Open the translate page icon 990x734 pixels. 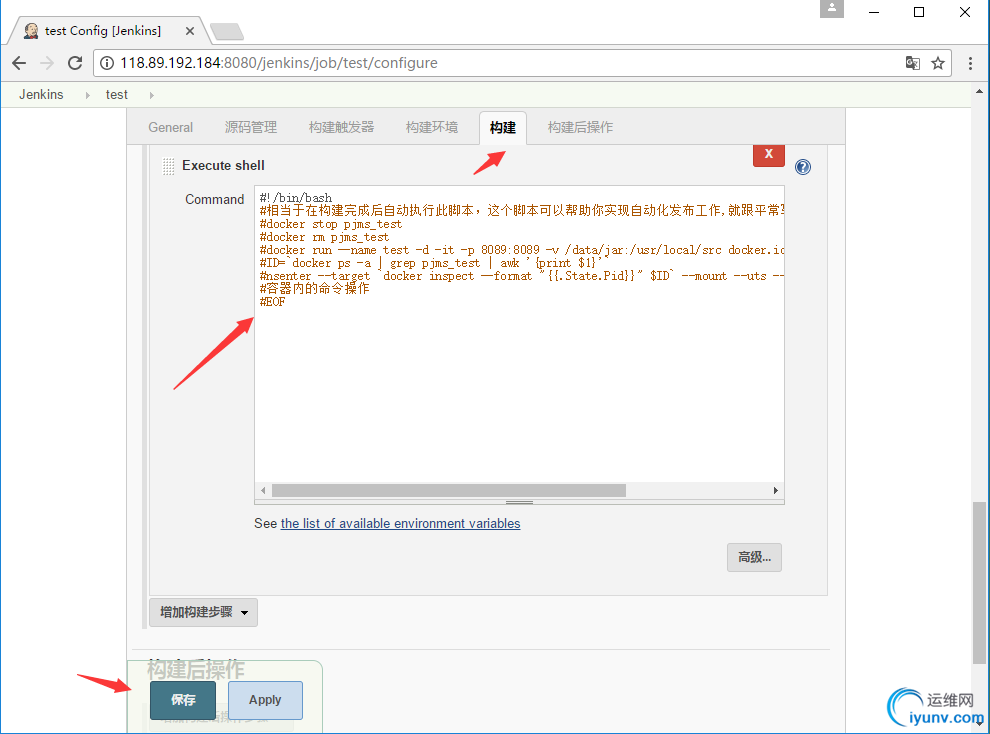coord(912,63)
